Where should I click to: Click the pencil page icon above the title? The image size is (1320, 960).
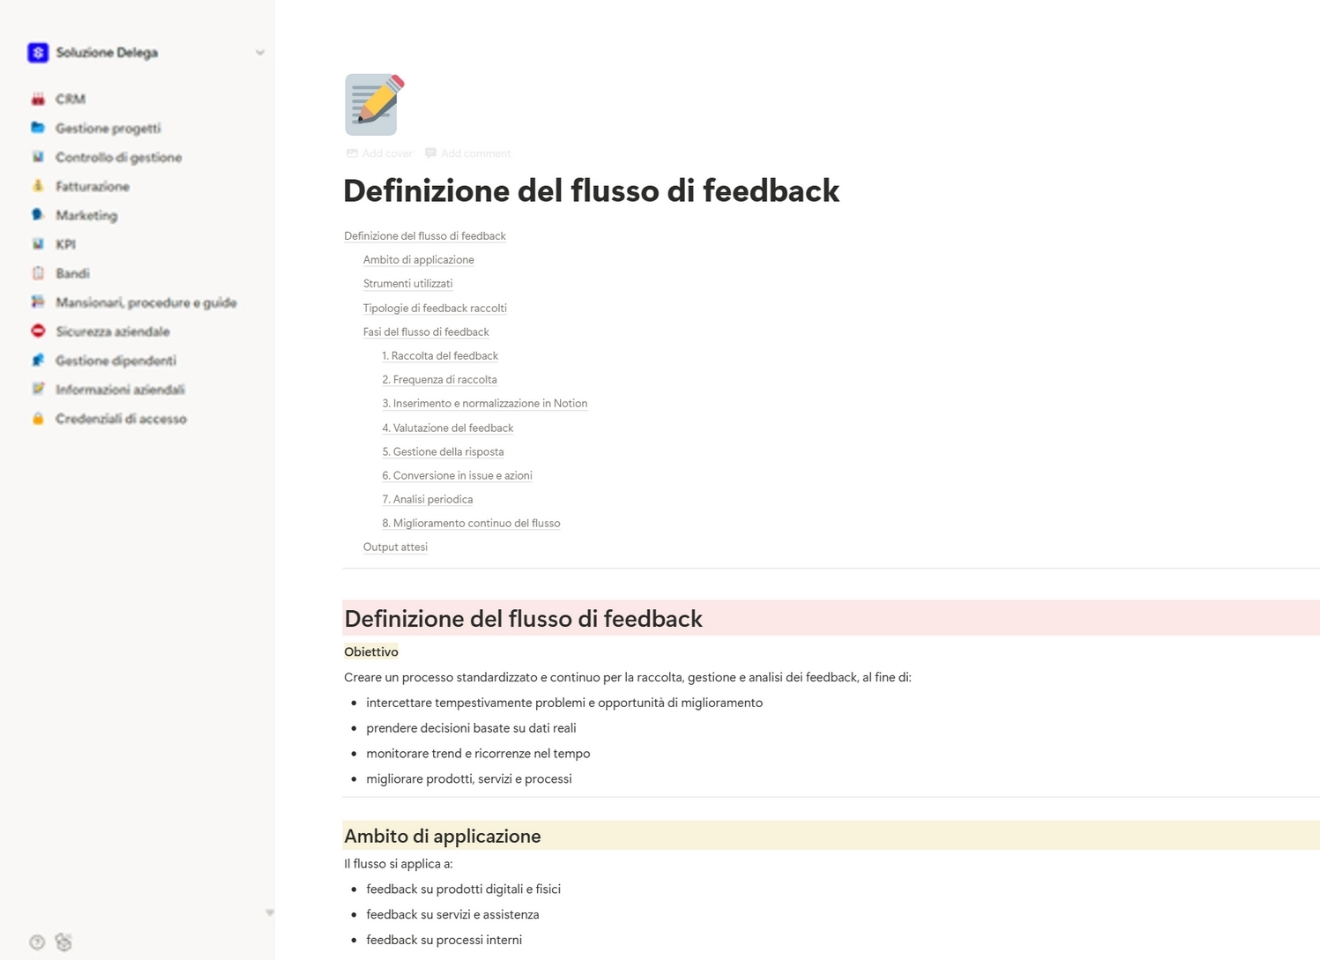click(372, 103)
